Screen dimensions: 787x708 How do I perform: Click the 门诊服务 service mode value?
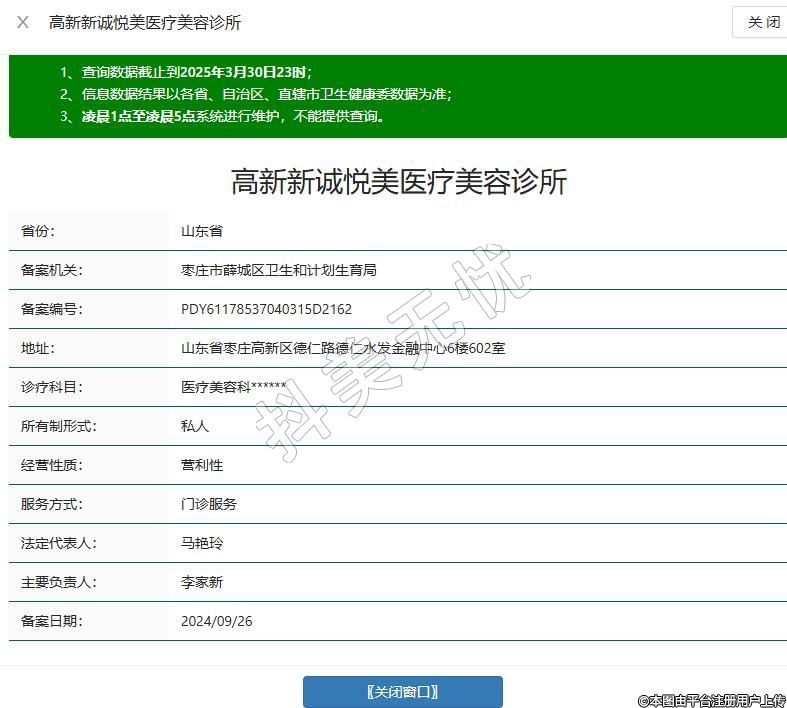tap(209, 504)
